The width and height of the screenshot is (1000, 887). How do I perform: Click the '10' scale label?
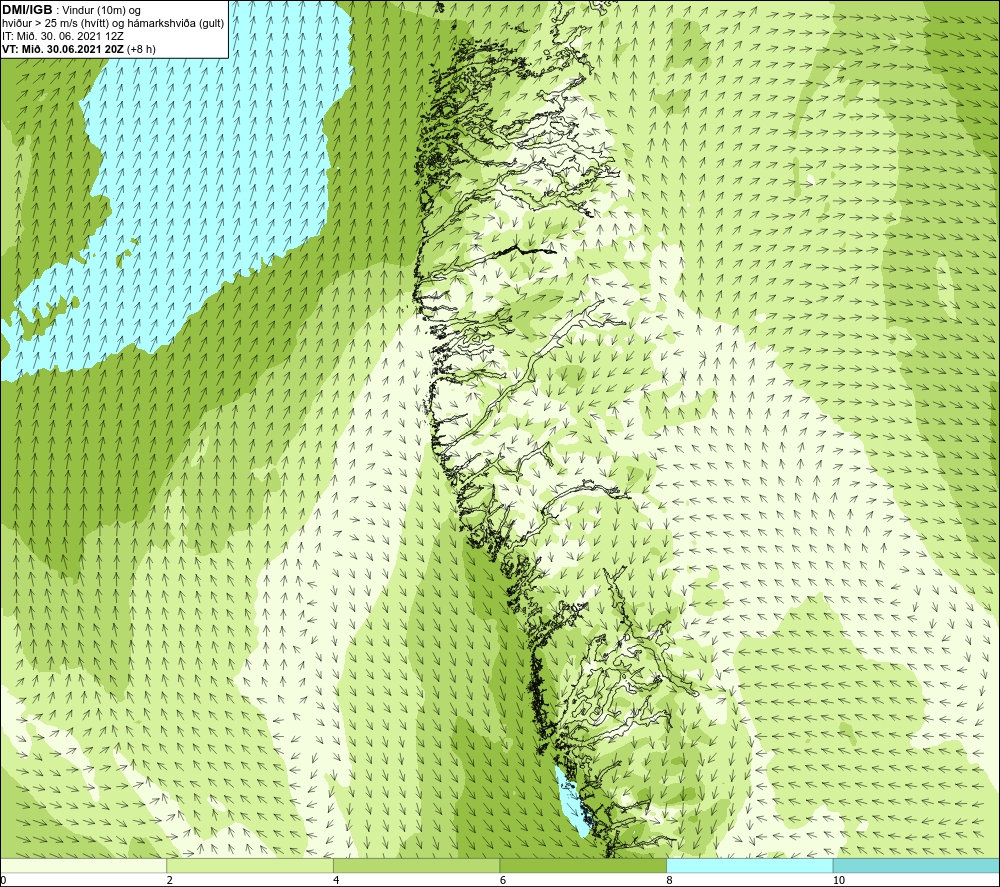(839, 880)
